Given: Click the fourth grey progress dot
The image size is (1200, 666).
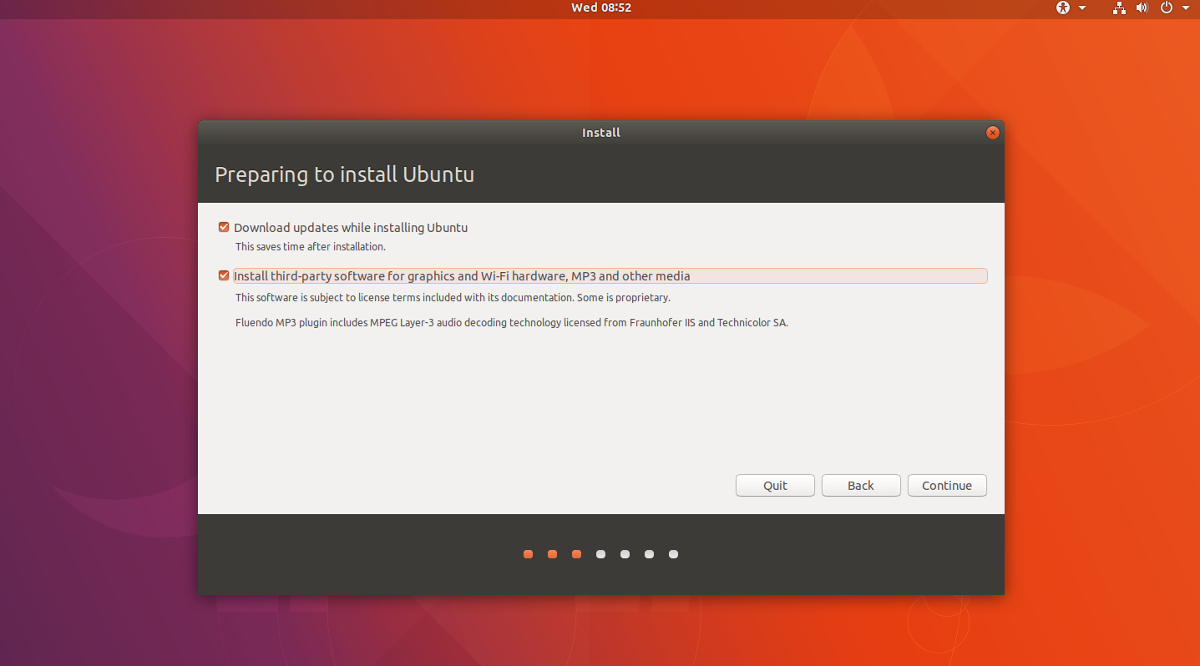Looking at the screenshot, I should click(x=600, y=553).
